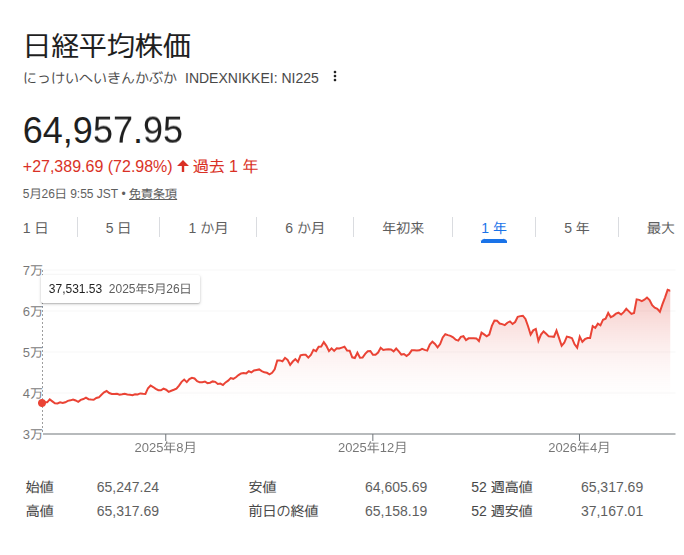Switch chart to 5年 range

point(577,228)
